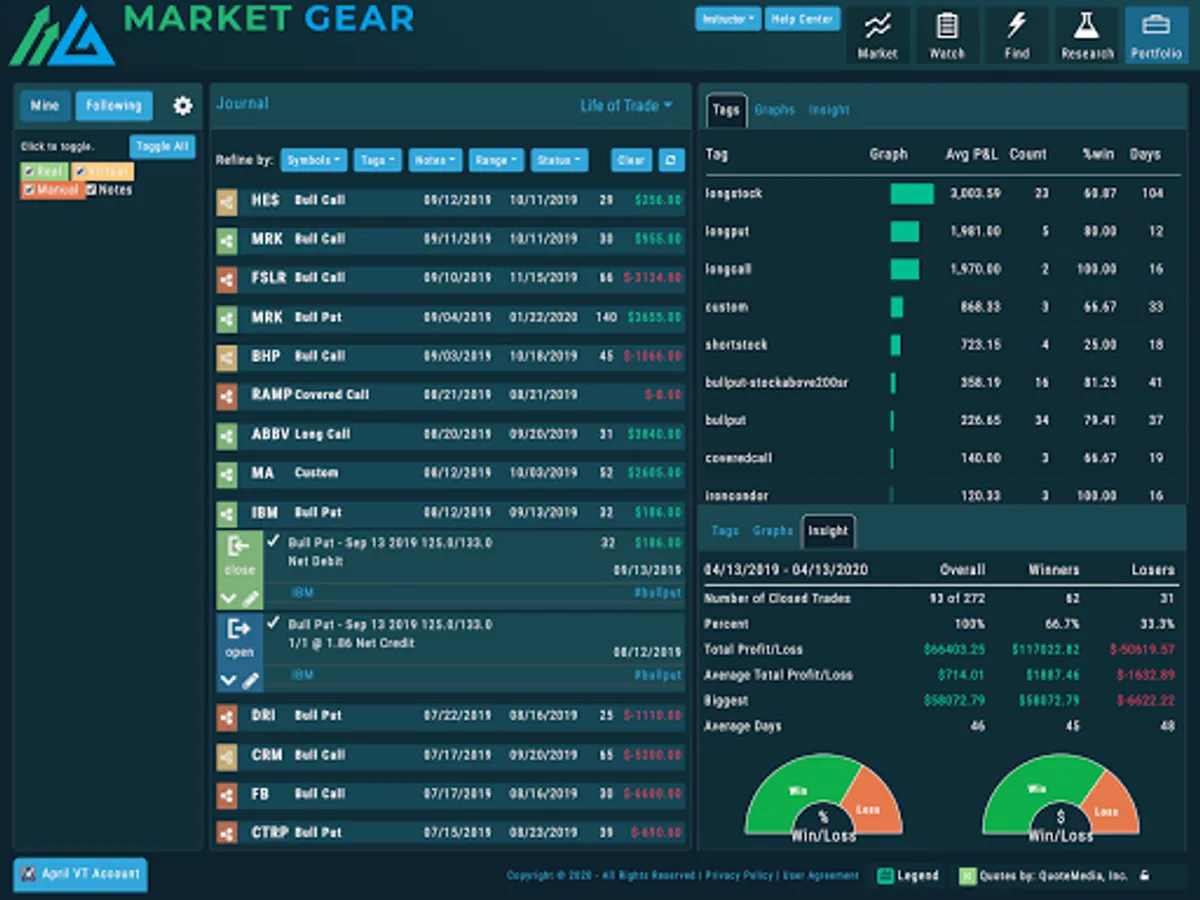The width and height of the screenshot is (1200, 900).
Task: Open the Notes filter dropdown
Action: [x=435, y=160]
